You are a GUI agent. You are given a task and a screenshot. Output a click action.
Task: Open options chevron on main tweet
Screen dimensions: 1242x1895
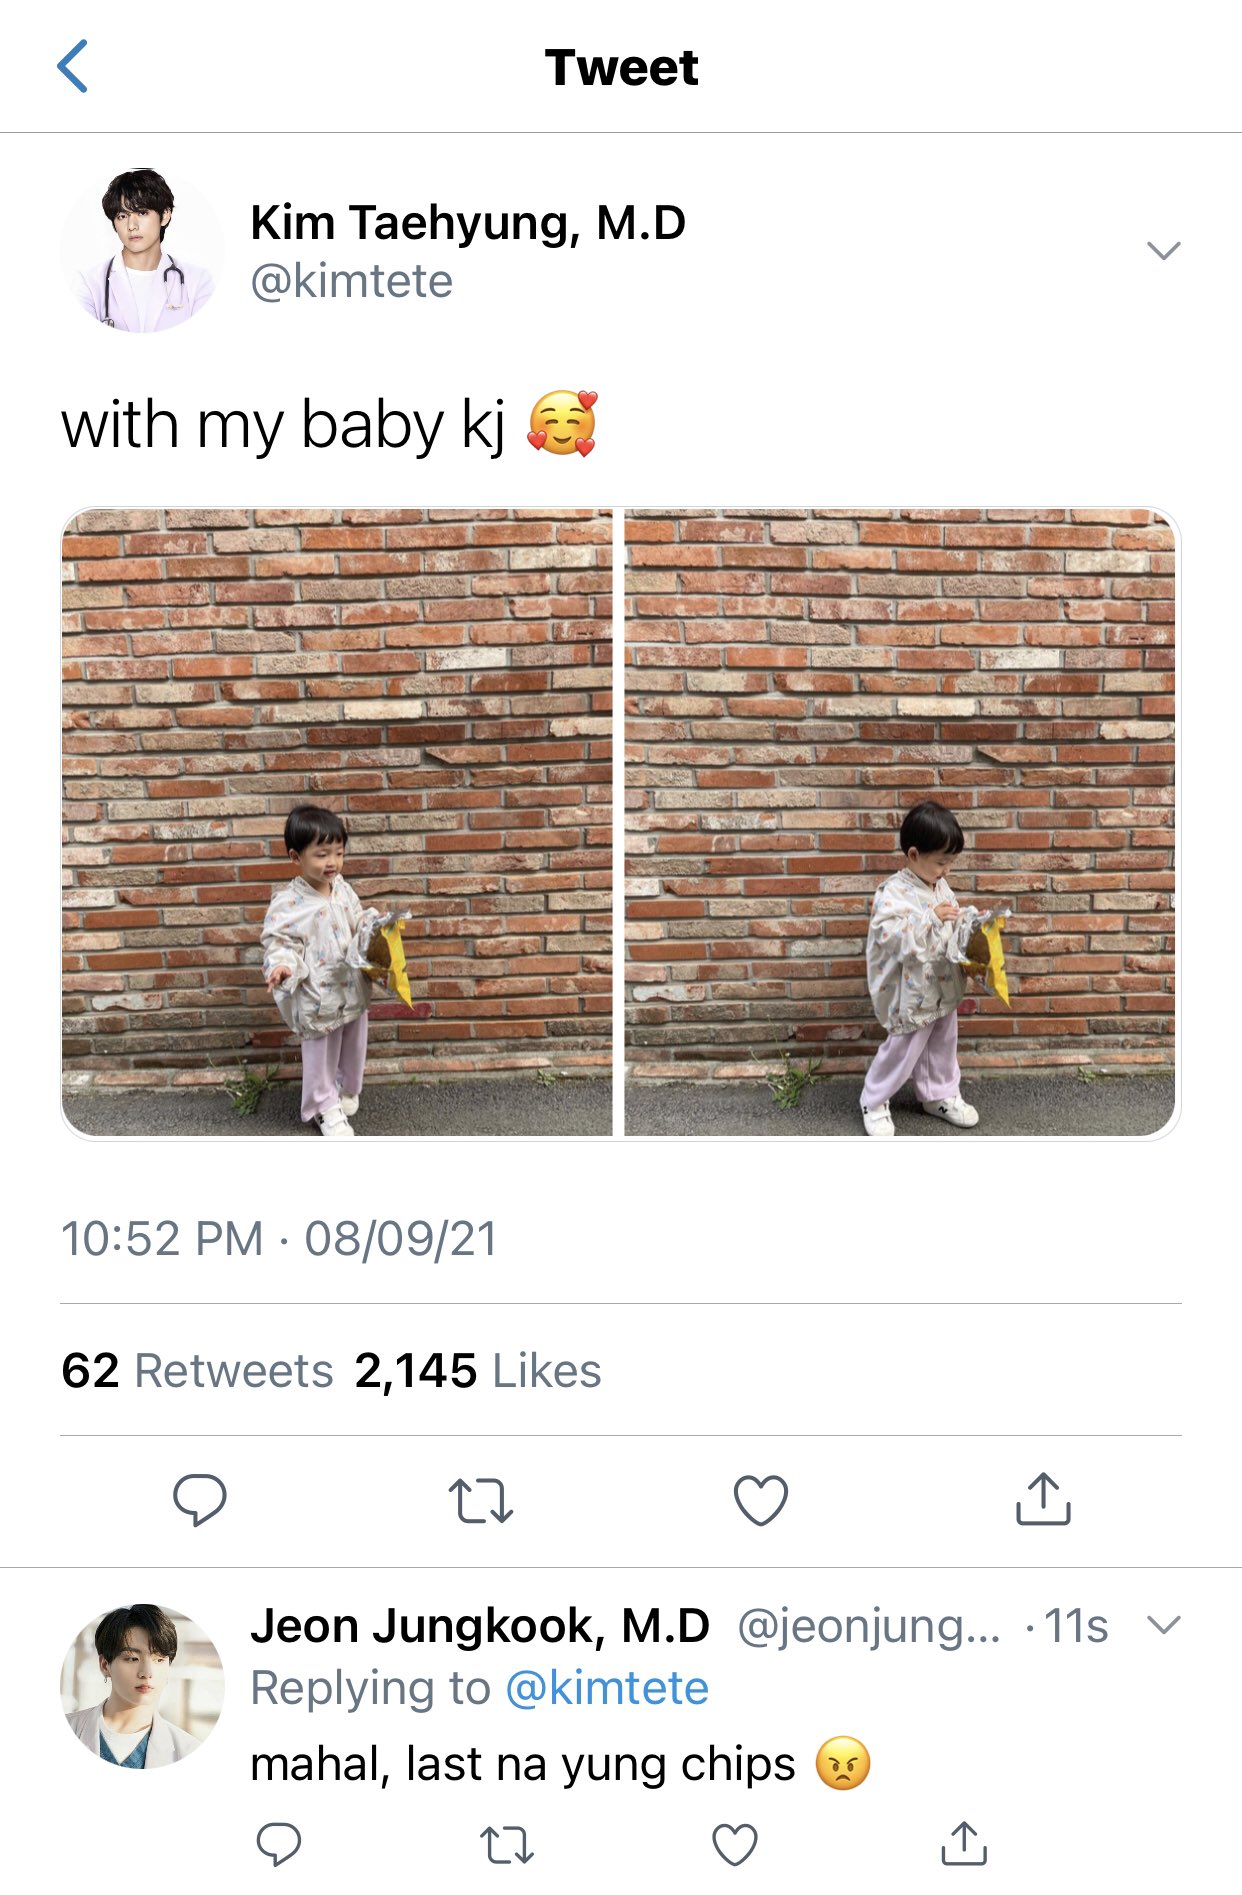tap(1164, 250)
